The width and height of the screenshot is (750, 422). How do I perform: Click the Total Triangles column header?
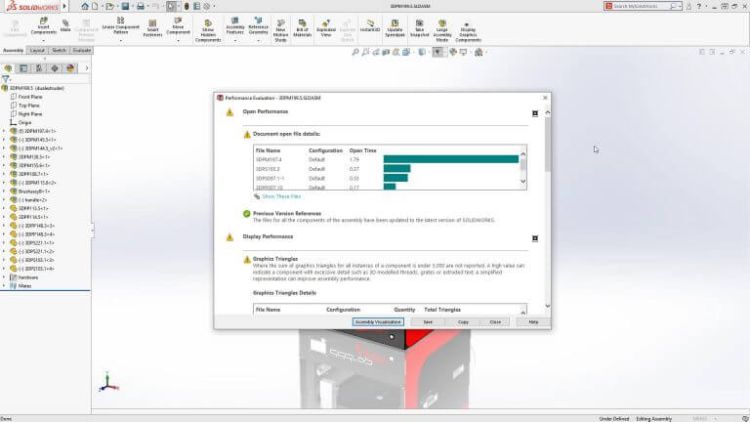tap(442, 310)
